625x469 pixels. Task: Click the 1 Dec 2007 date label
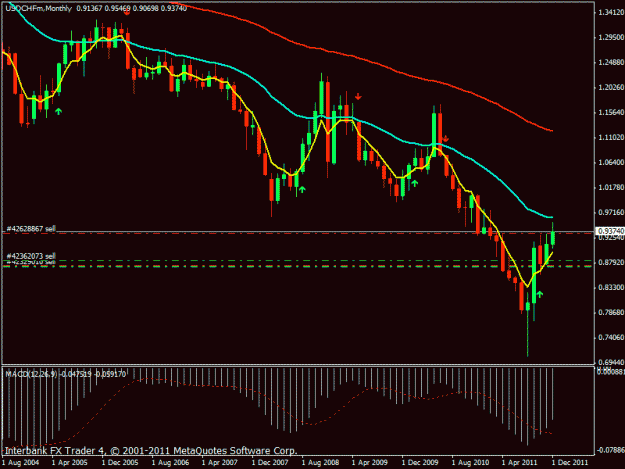click(270, 463)
